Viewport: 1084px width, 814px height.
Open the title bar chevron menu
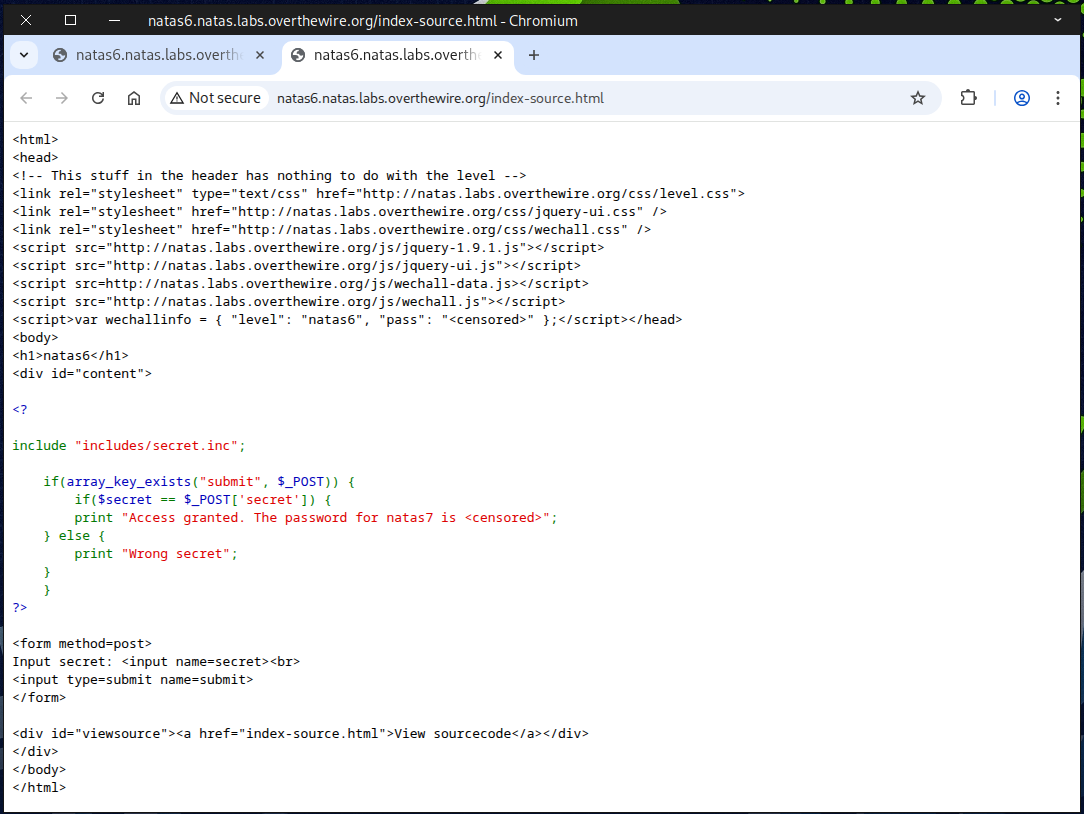click(x=1059, y=20)
